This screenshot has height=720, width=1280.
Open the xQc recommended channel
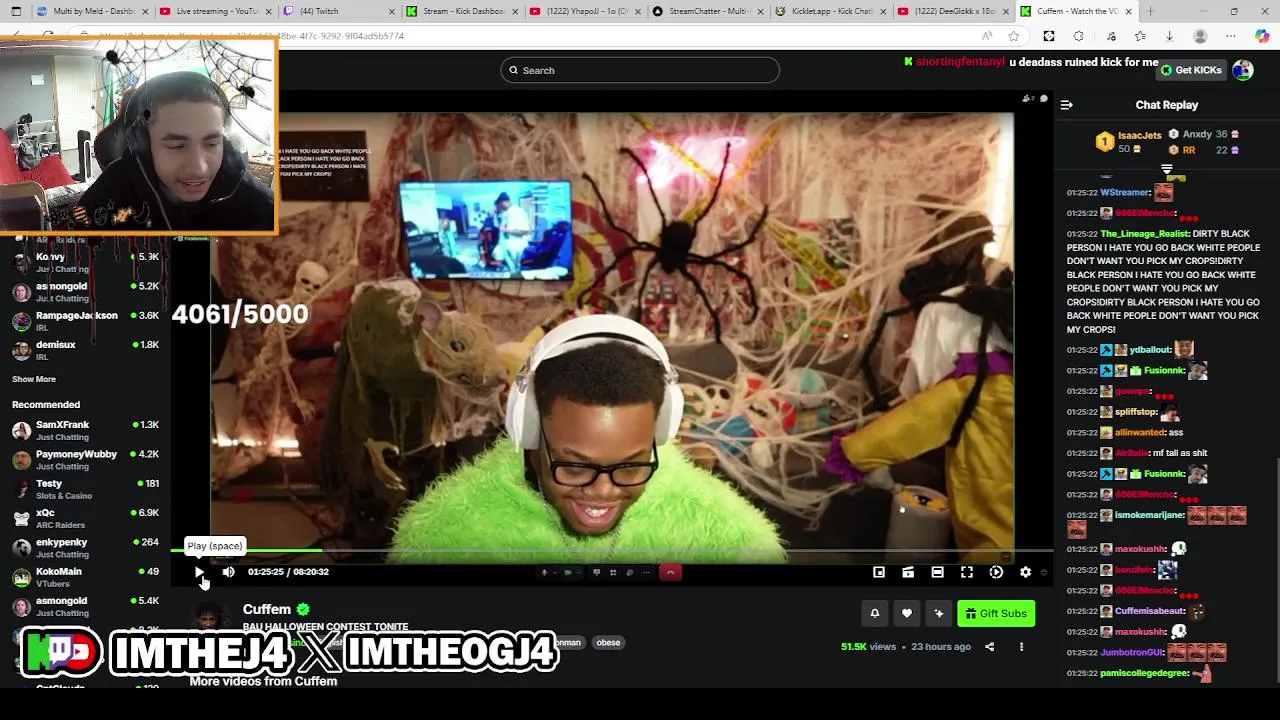(x=85, y=518)
